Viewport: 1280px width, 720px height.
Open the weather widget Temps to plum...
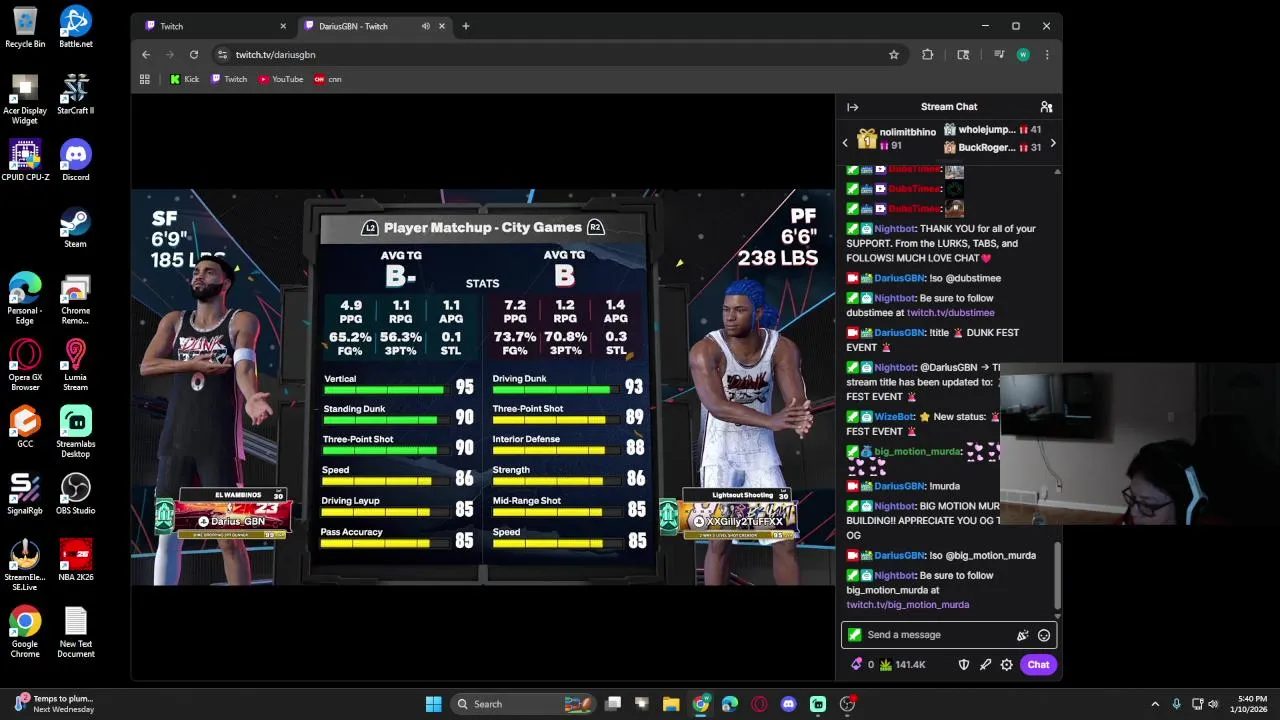point(54,704)
